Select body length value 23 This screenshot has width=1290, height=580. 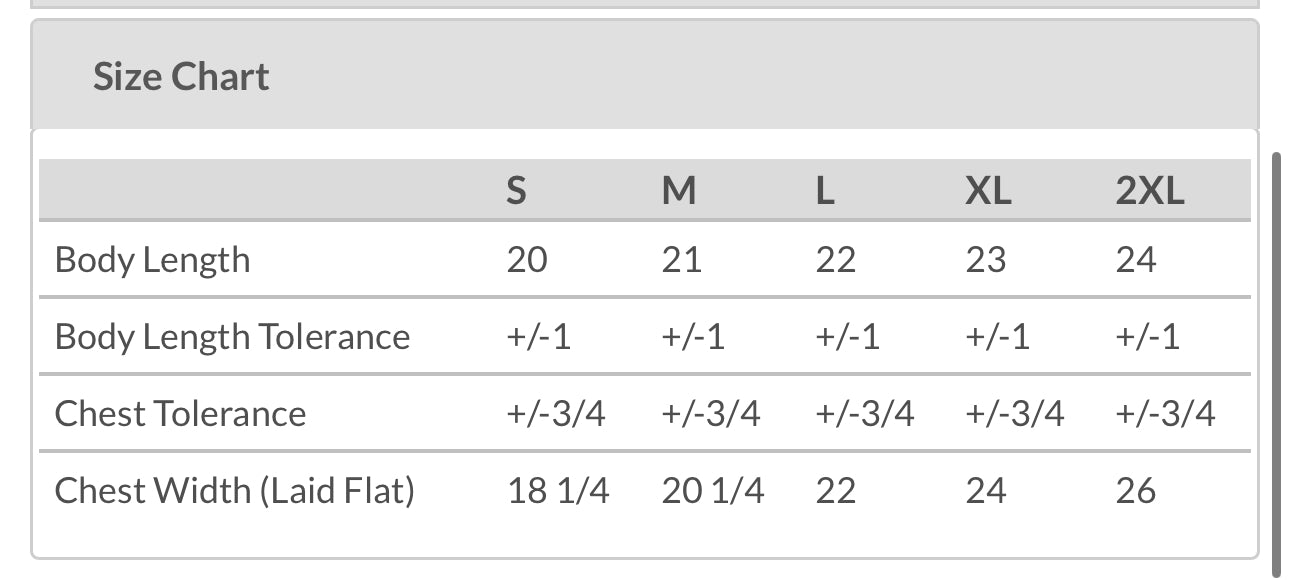click(x=985, y=260)
